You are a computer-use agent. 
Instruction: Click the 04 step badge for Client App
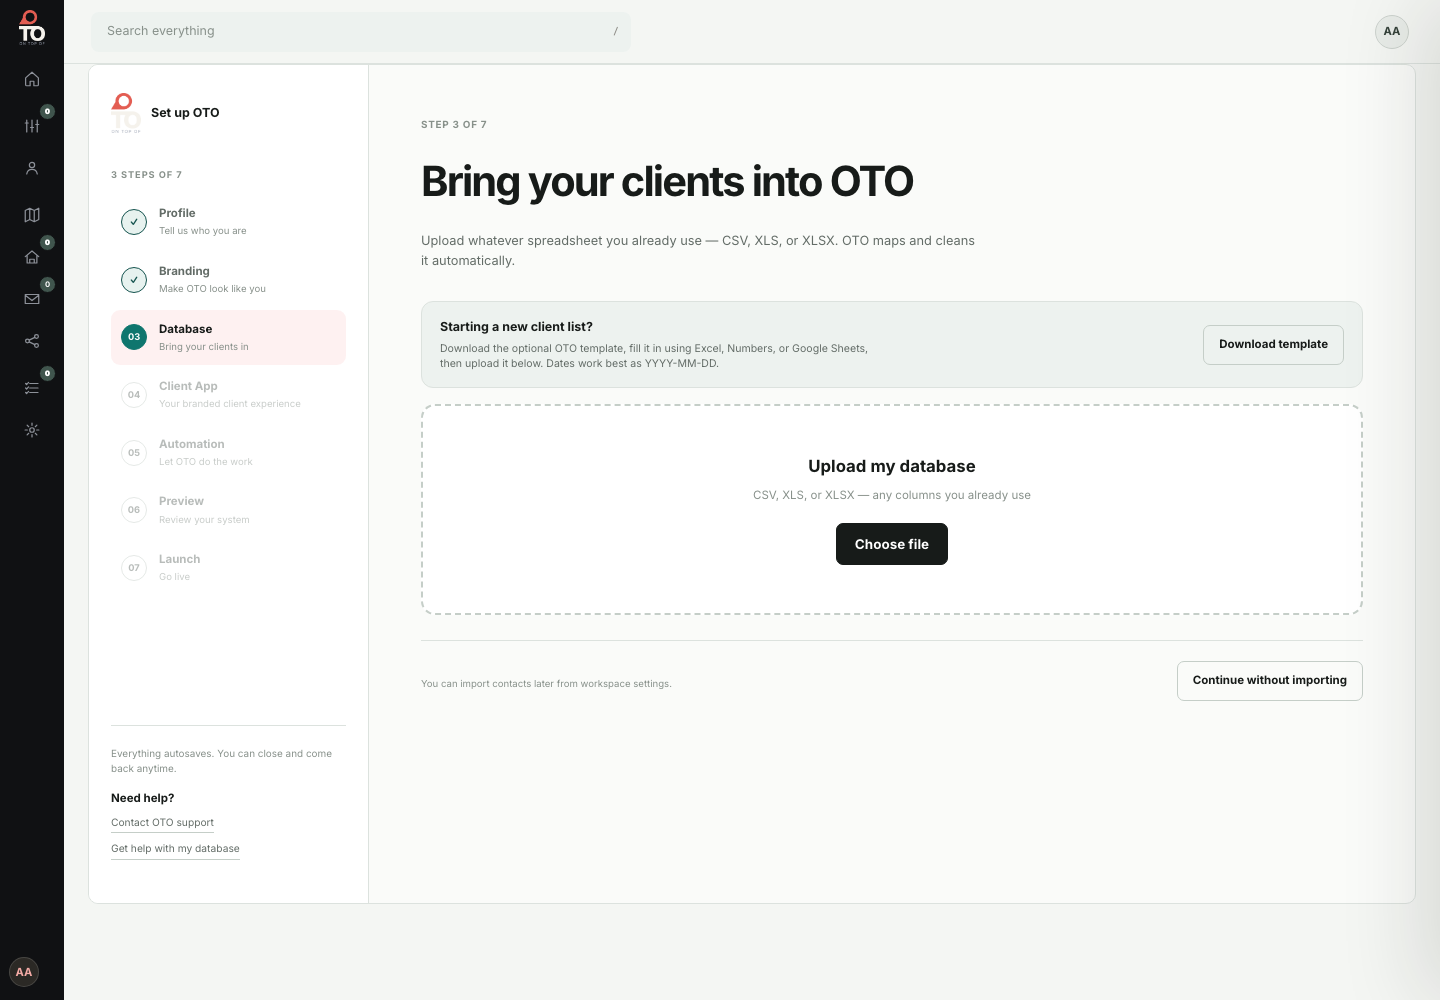(134, 395)
